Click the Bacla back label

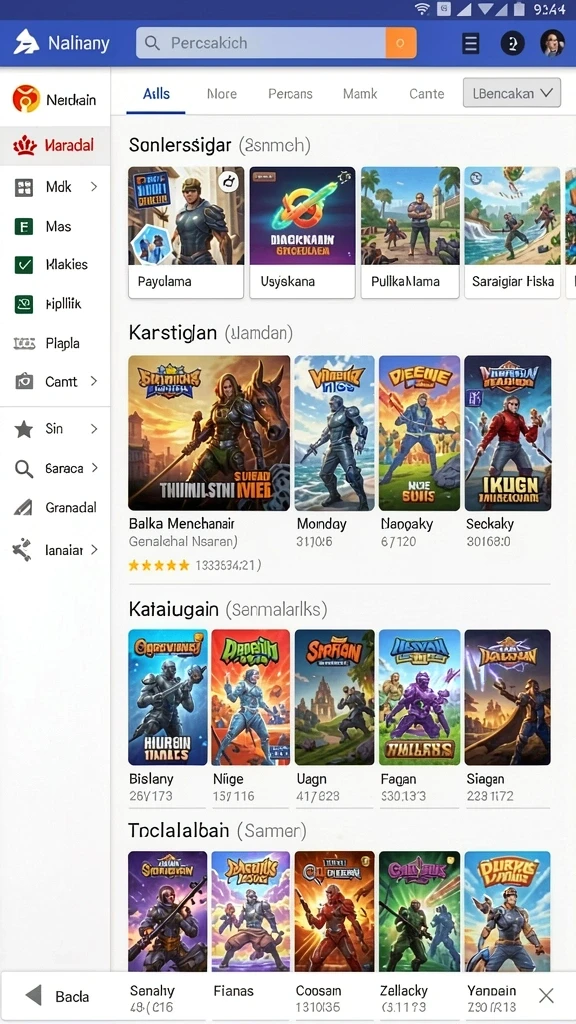coord(72,997)
